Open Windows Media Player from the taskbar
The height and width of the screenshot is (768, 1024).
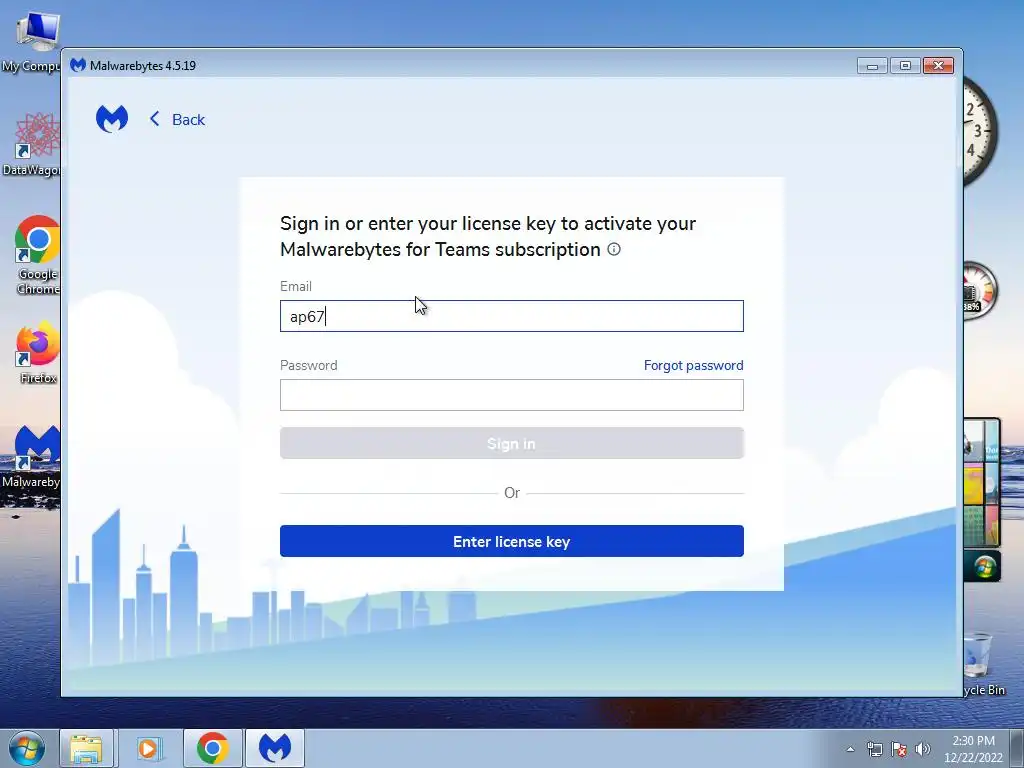pos(149,748)
